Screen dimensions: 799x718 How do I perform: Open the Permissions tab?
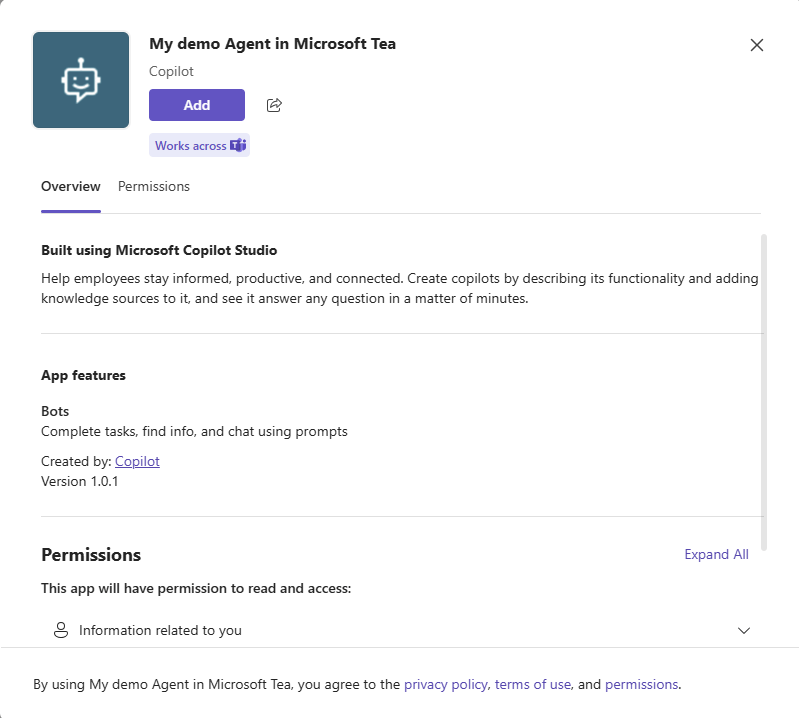point(154,187)
